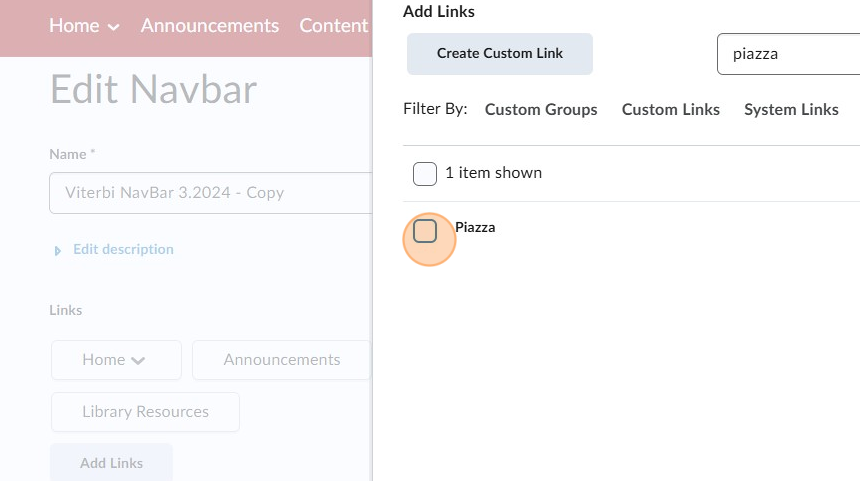Image resolution: width=860 pixels, height=481 pixels.
Task: Expand the Edit description section
Action: point(123,249)
